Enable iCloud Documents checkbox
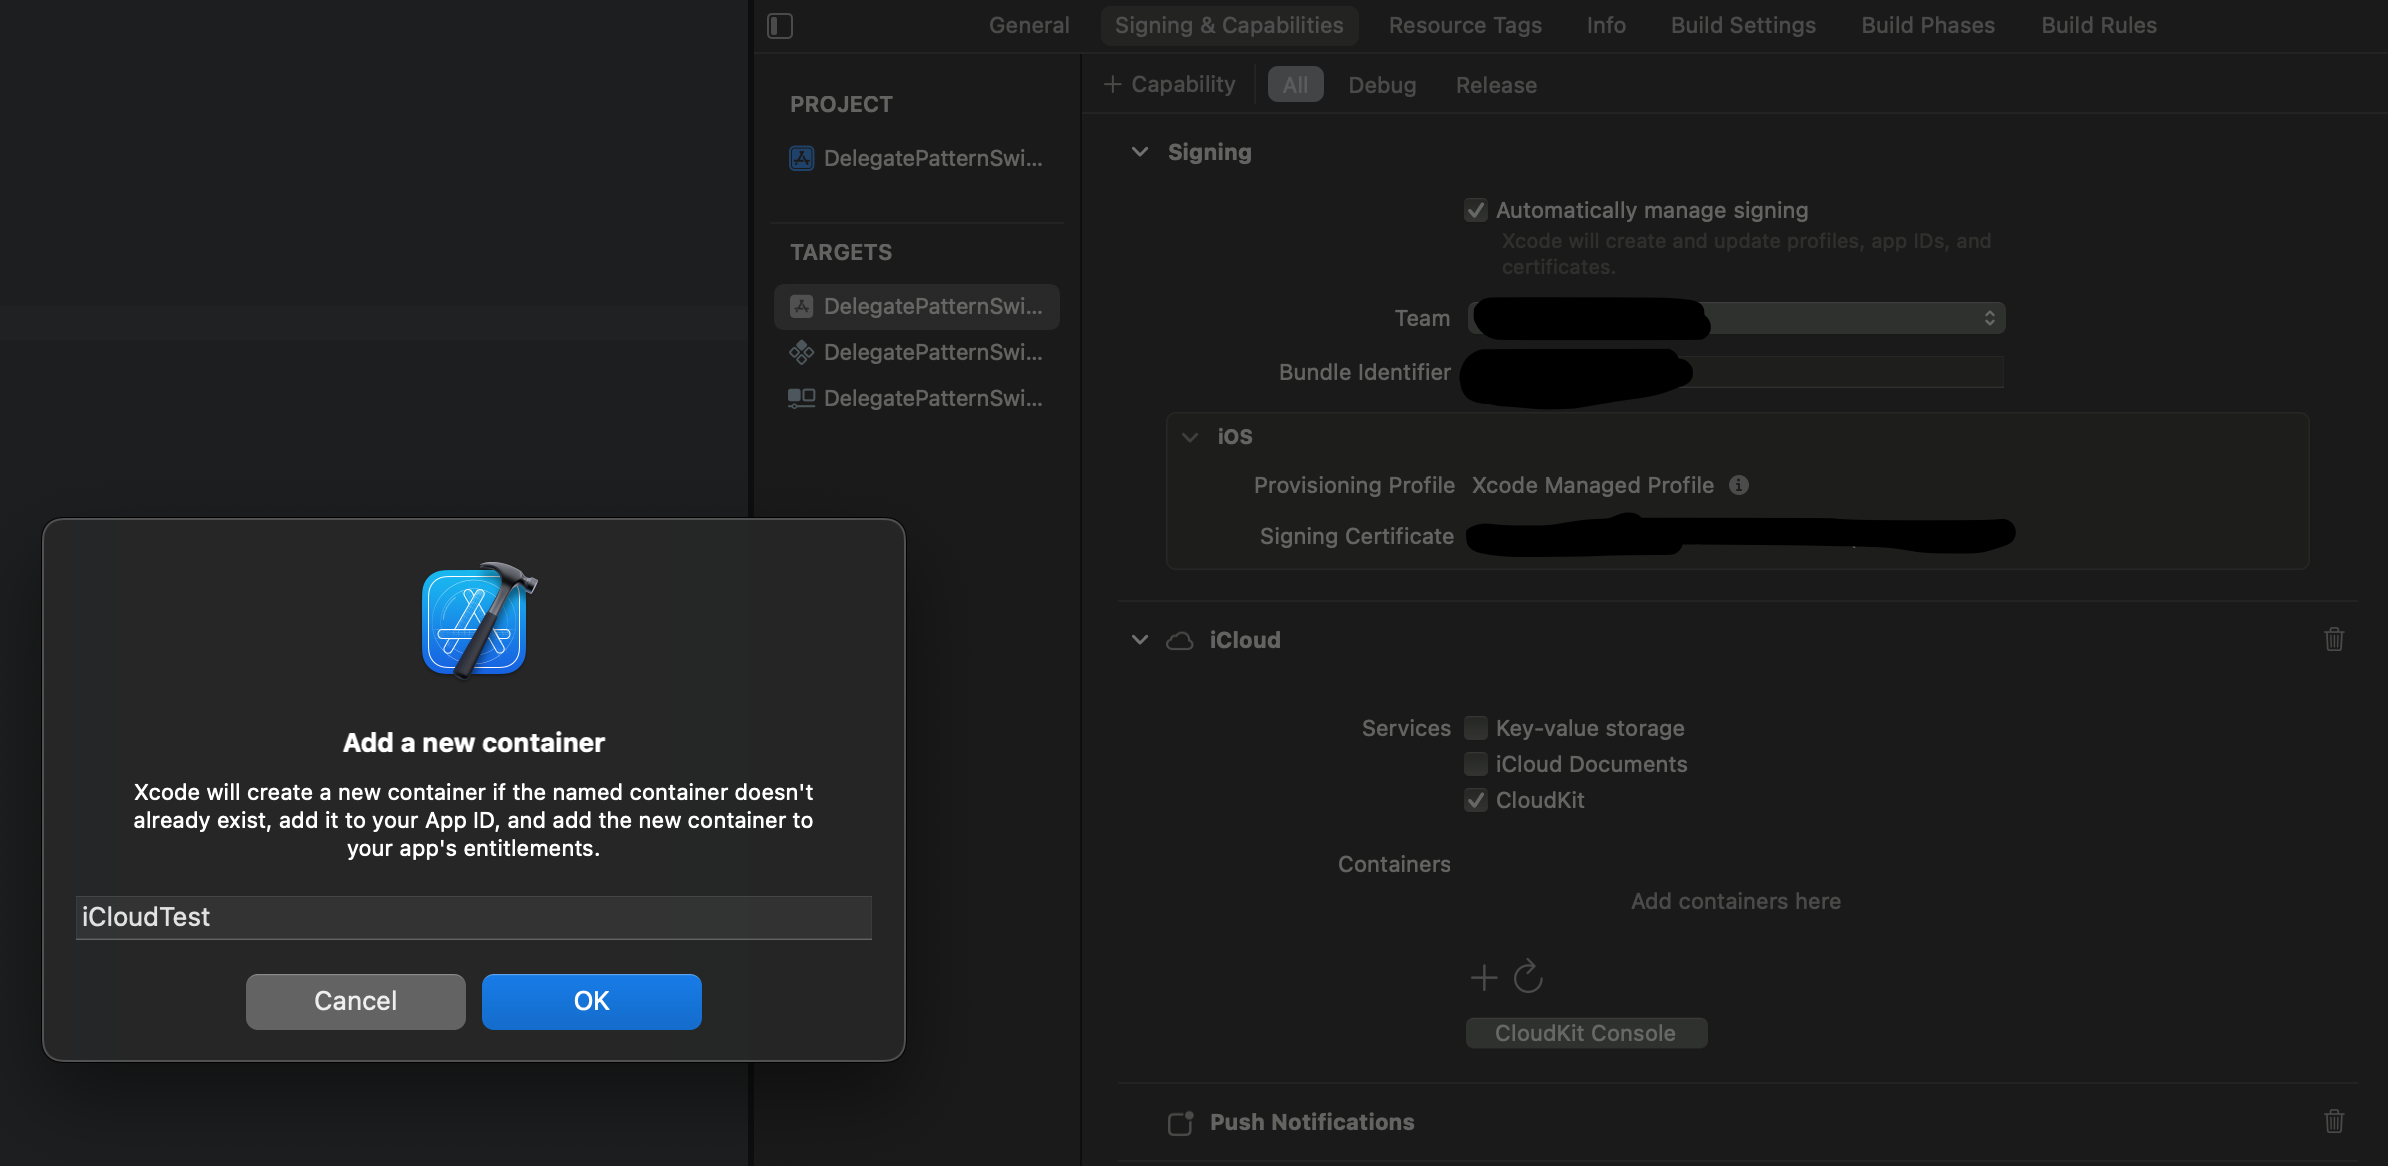The width and height of the screenshot is (2388, 1166). [1476, 764]
